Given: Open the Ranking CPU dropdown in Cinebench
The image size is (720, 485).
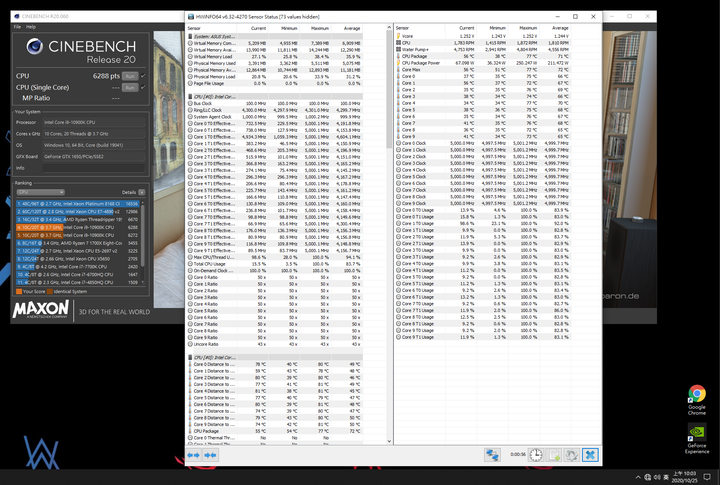Looking at the screenshot, I should pyautogui.click(x=40, y=192).
